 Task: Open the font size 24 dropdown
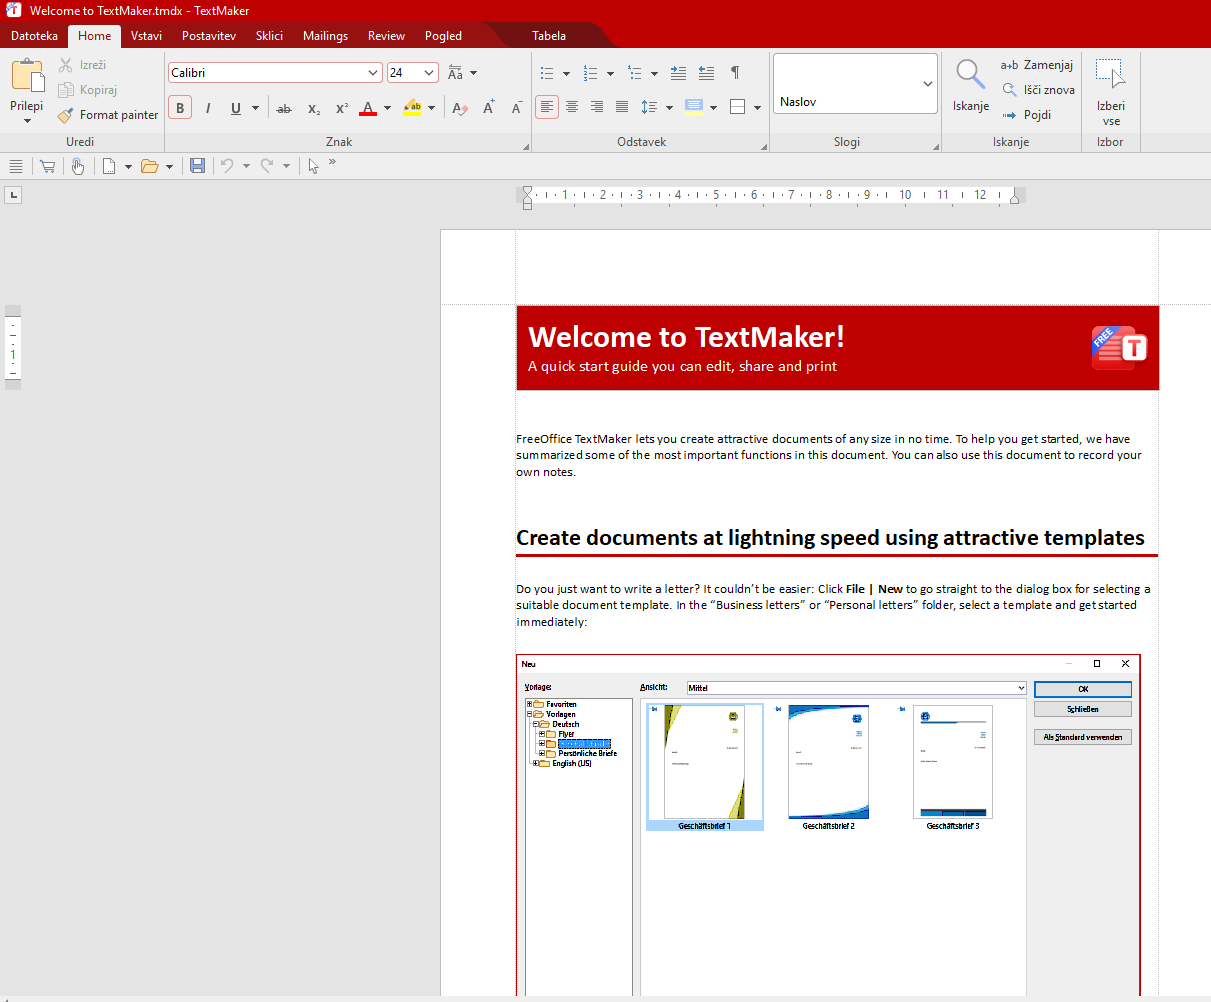[x=429, y=73]
